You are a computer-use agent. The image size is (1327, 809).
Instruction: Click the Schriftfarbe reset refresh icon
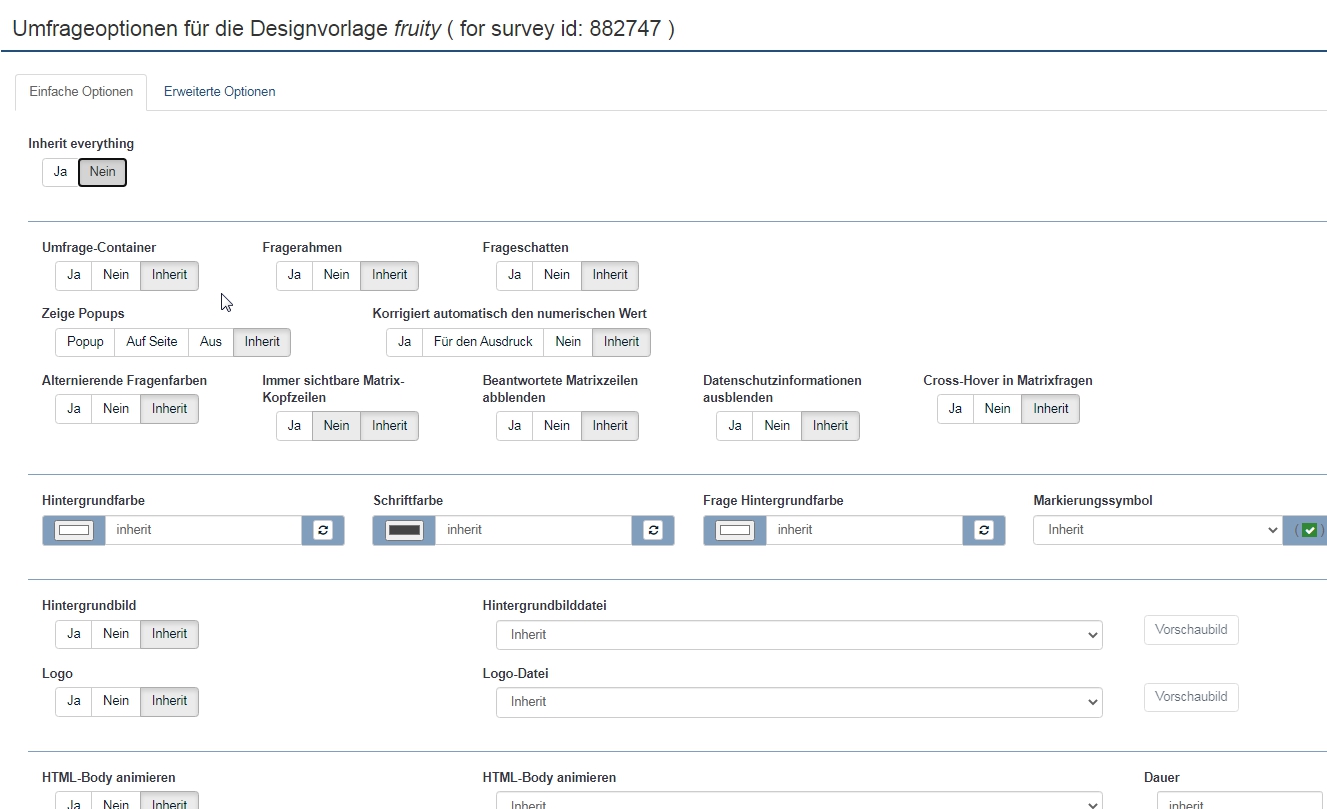pos(653,530)
